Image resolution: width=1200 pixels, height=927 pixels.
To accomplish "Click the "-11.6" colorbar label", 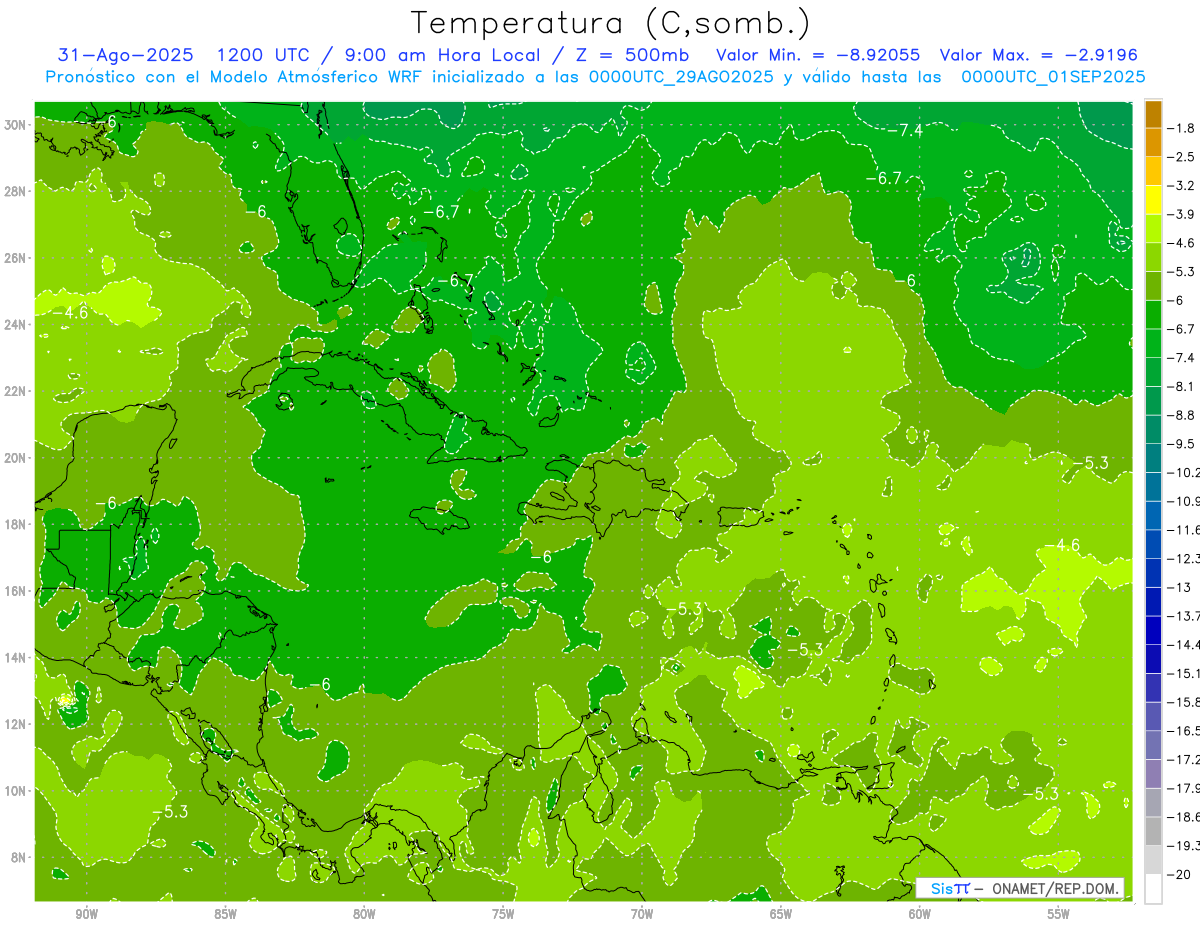I will point(1183,529).
